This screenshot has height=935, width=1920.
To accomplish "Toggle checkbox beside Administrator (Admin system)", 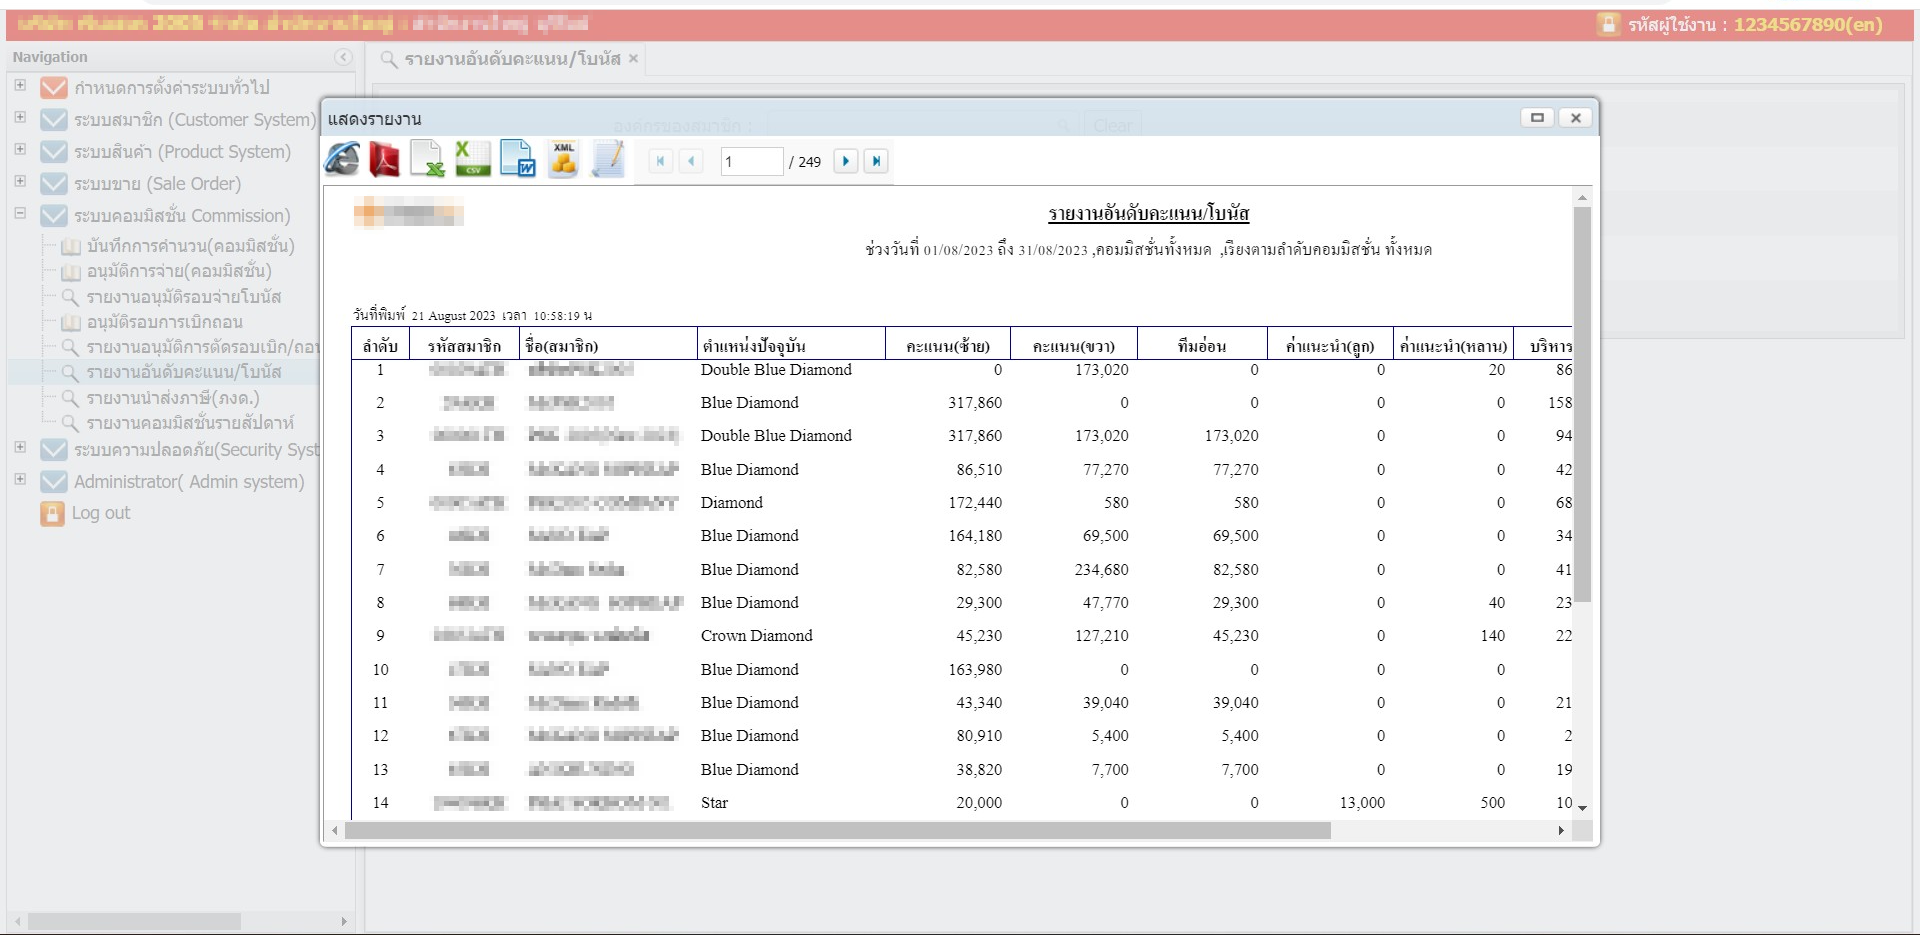I will [53, 482].
